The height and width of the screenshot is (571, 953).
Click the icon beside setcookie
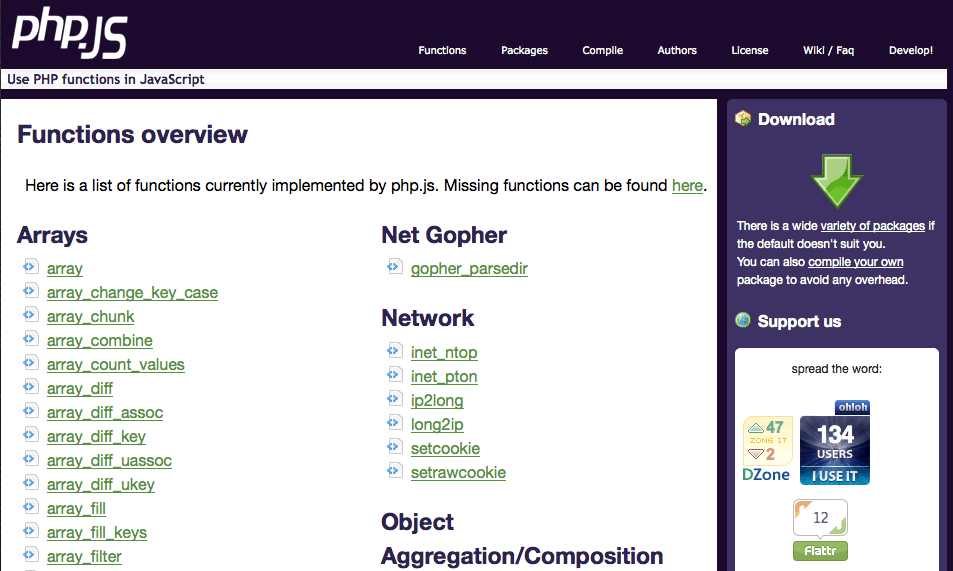click(x=395, y=447)
